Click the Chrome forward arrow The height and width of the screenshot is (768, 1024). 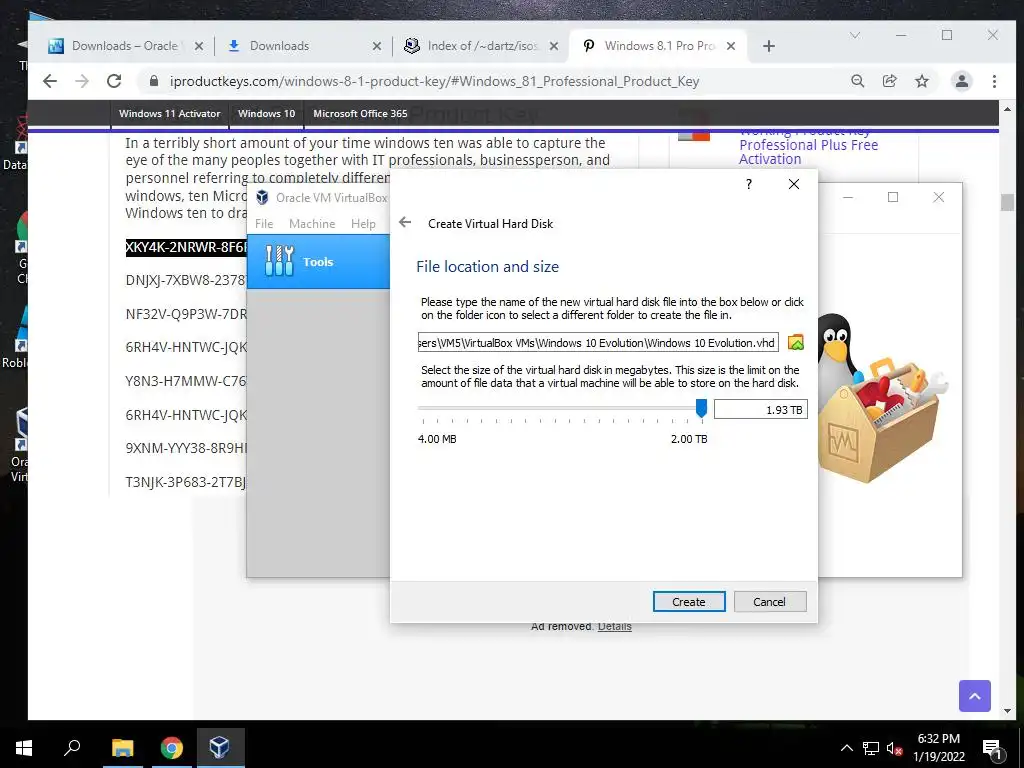pos(82,81)
